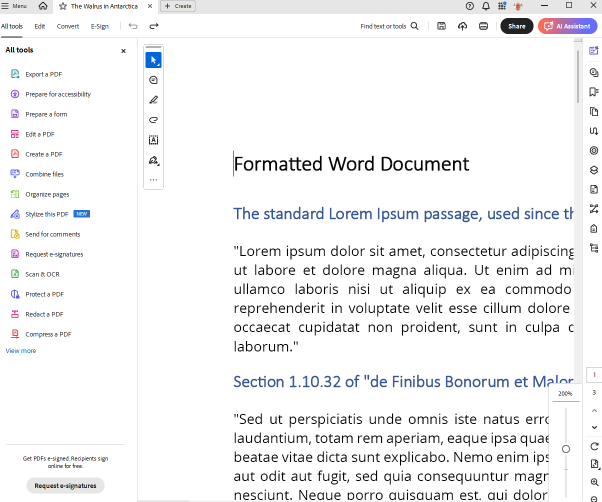Select the Highlight pen tool

pos(153,100)
